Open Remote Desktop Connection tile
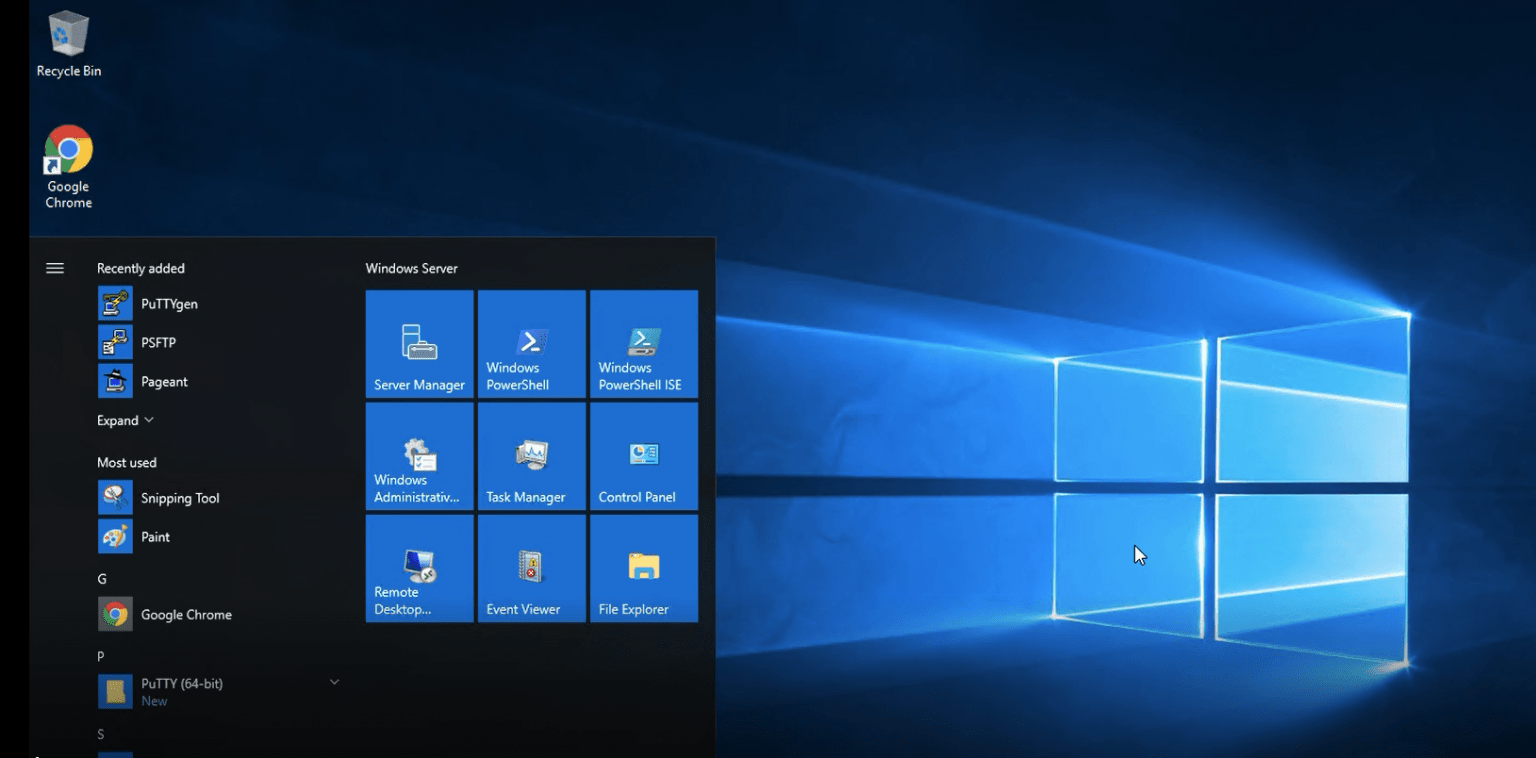The height and width of the screenshot is (758, 1536). tap(419, 568)
